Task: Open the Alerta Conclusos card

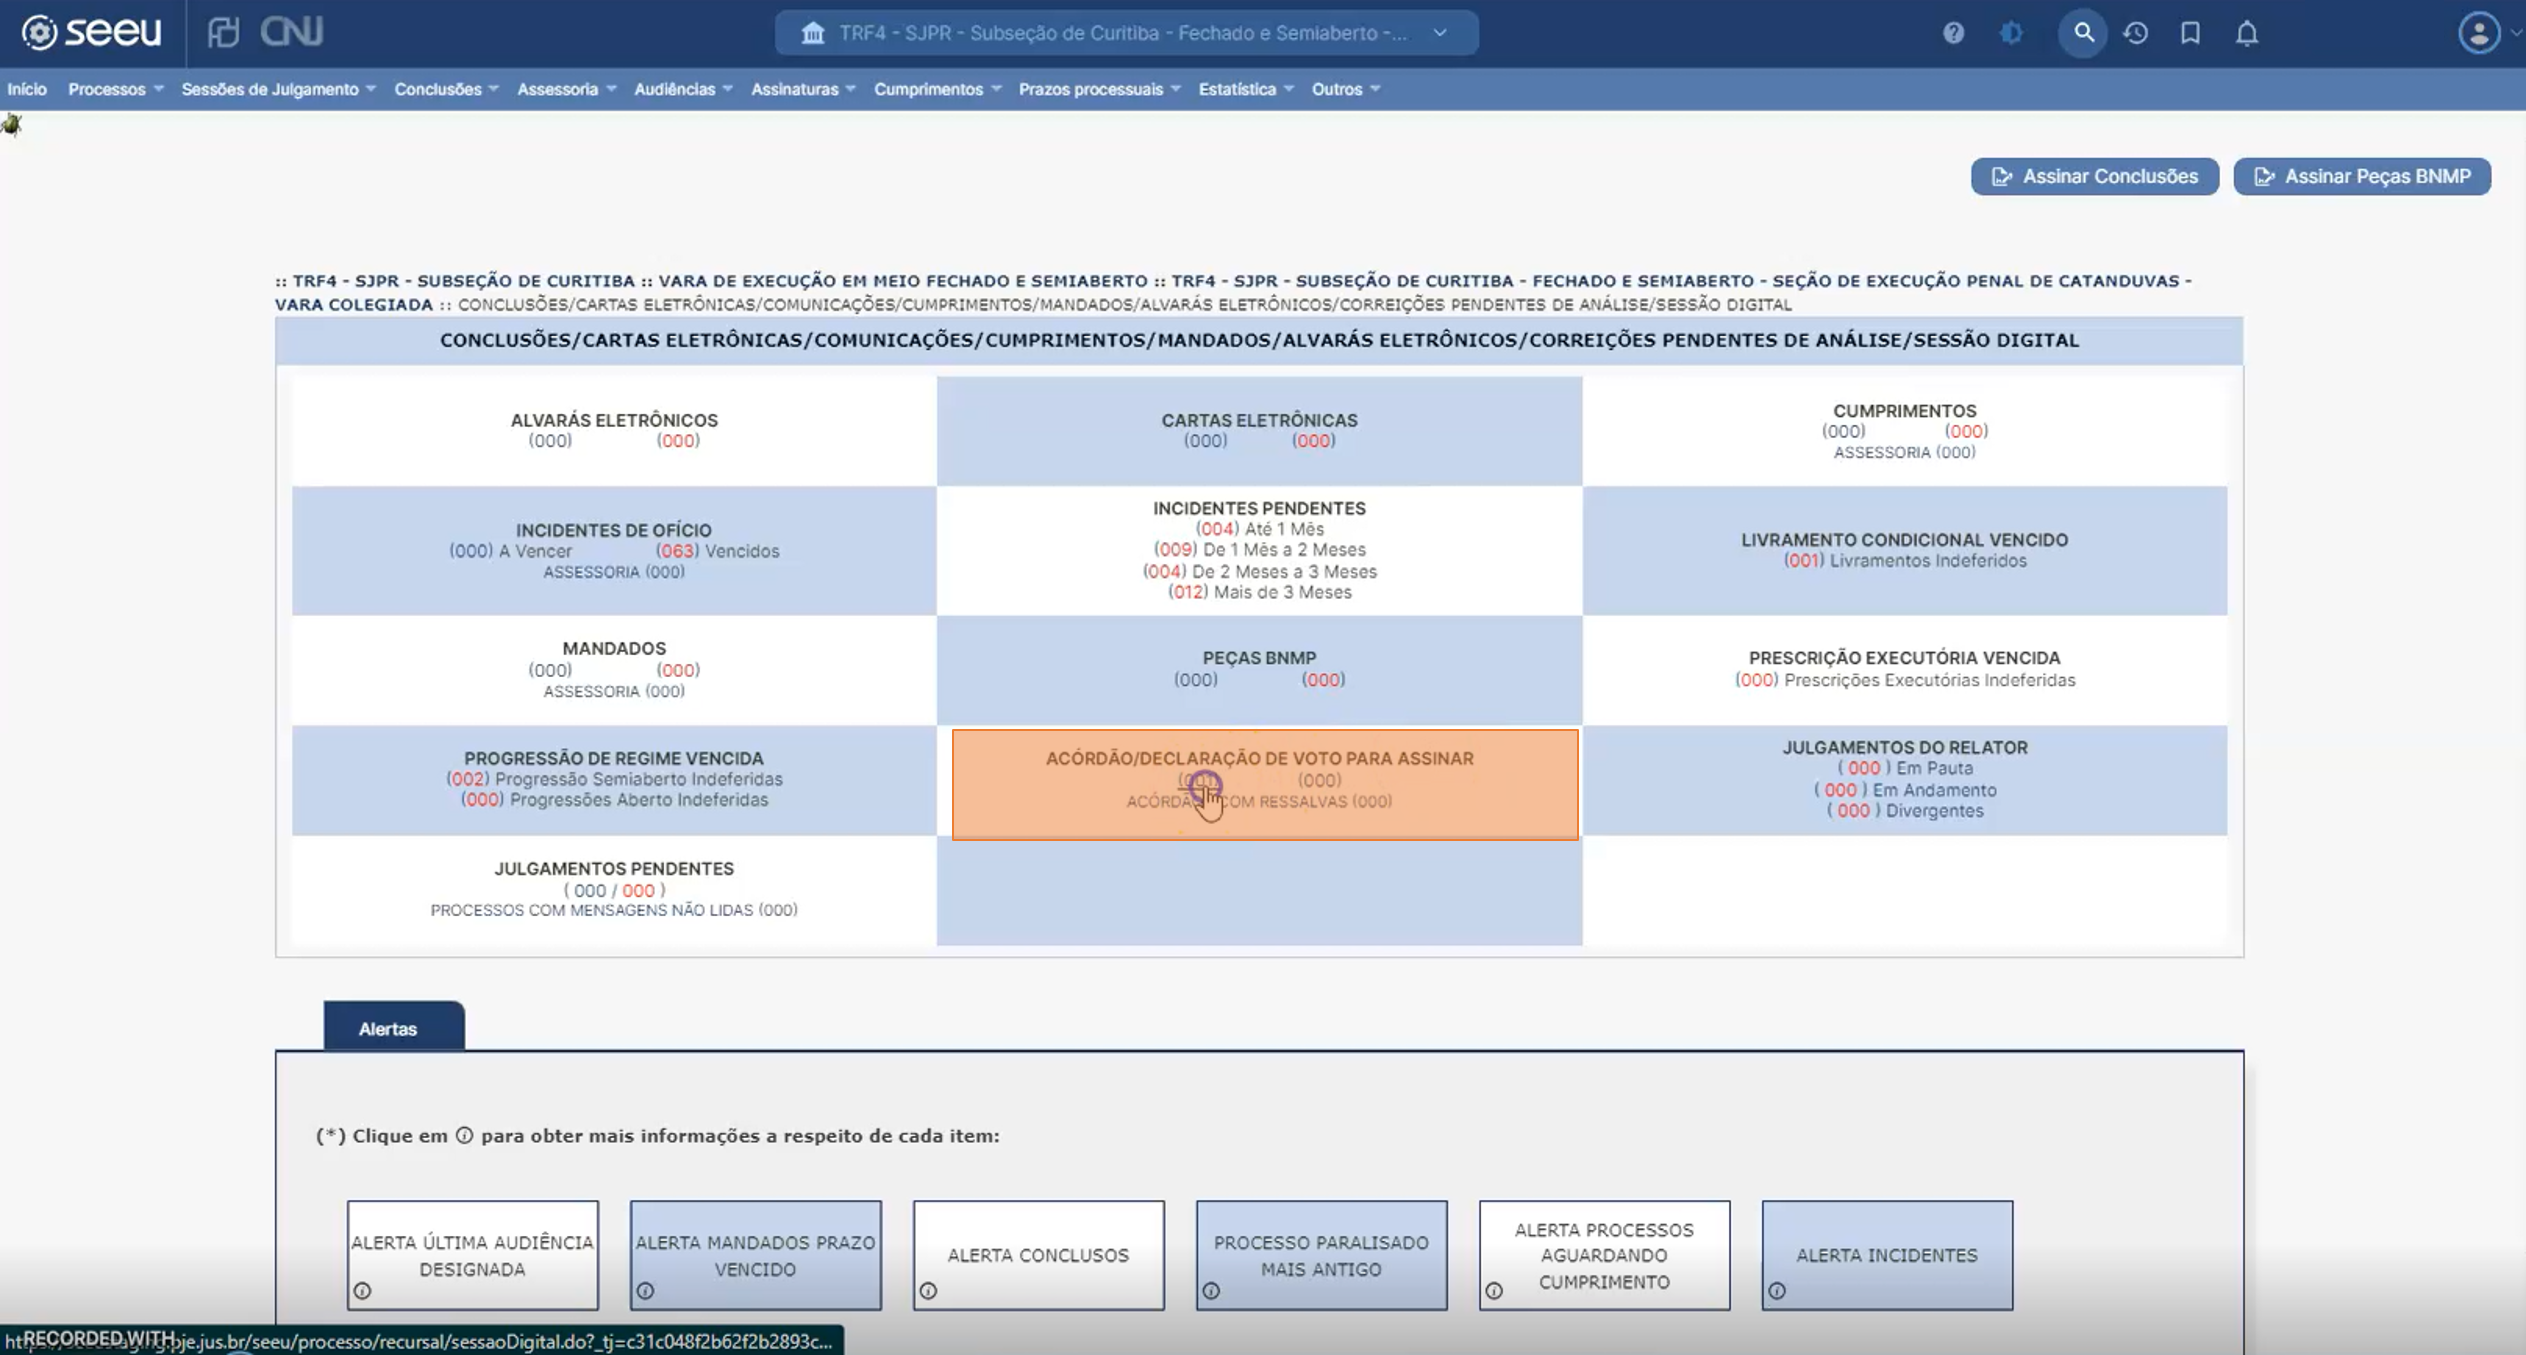Action: click(1039, 1255)
